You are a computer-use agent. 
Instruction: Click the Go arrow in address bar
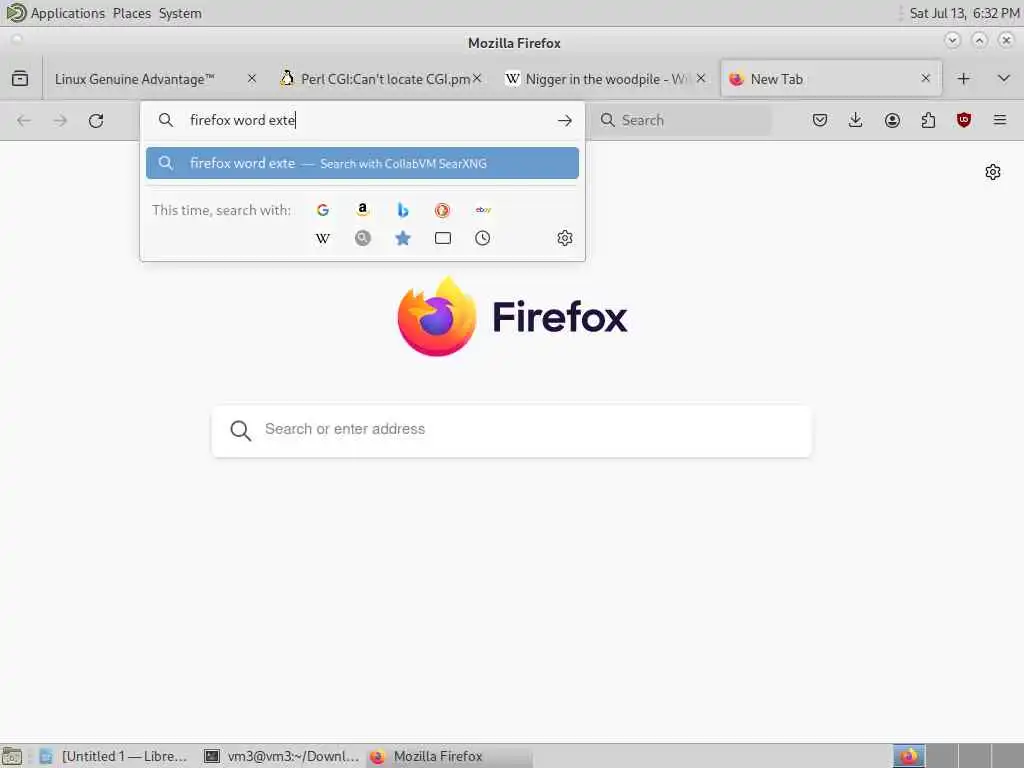click(x=565, y=120)
